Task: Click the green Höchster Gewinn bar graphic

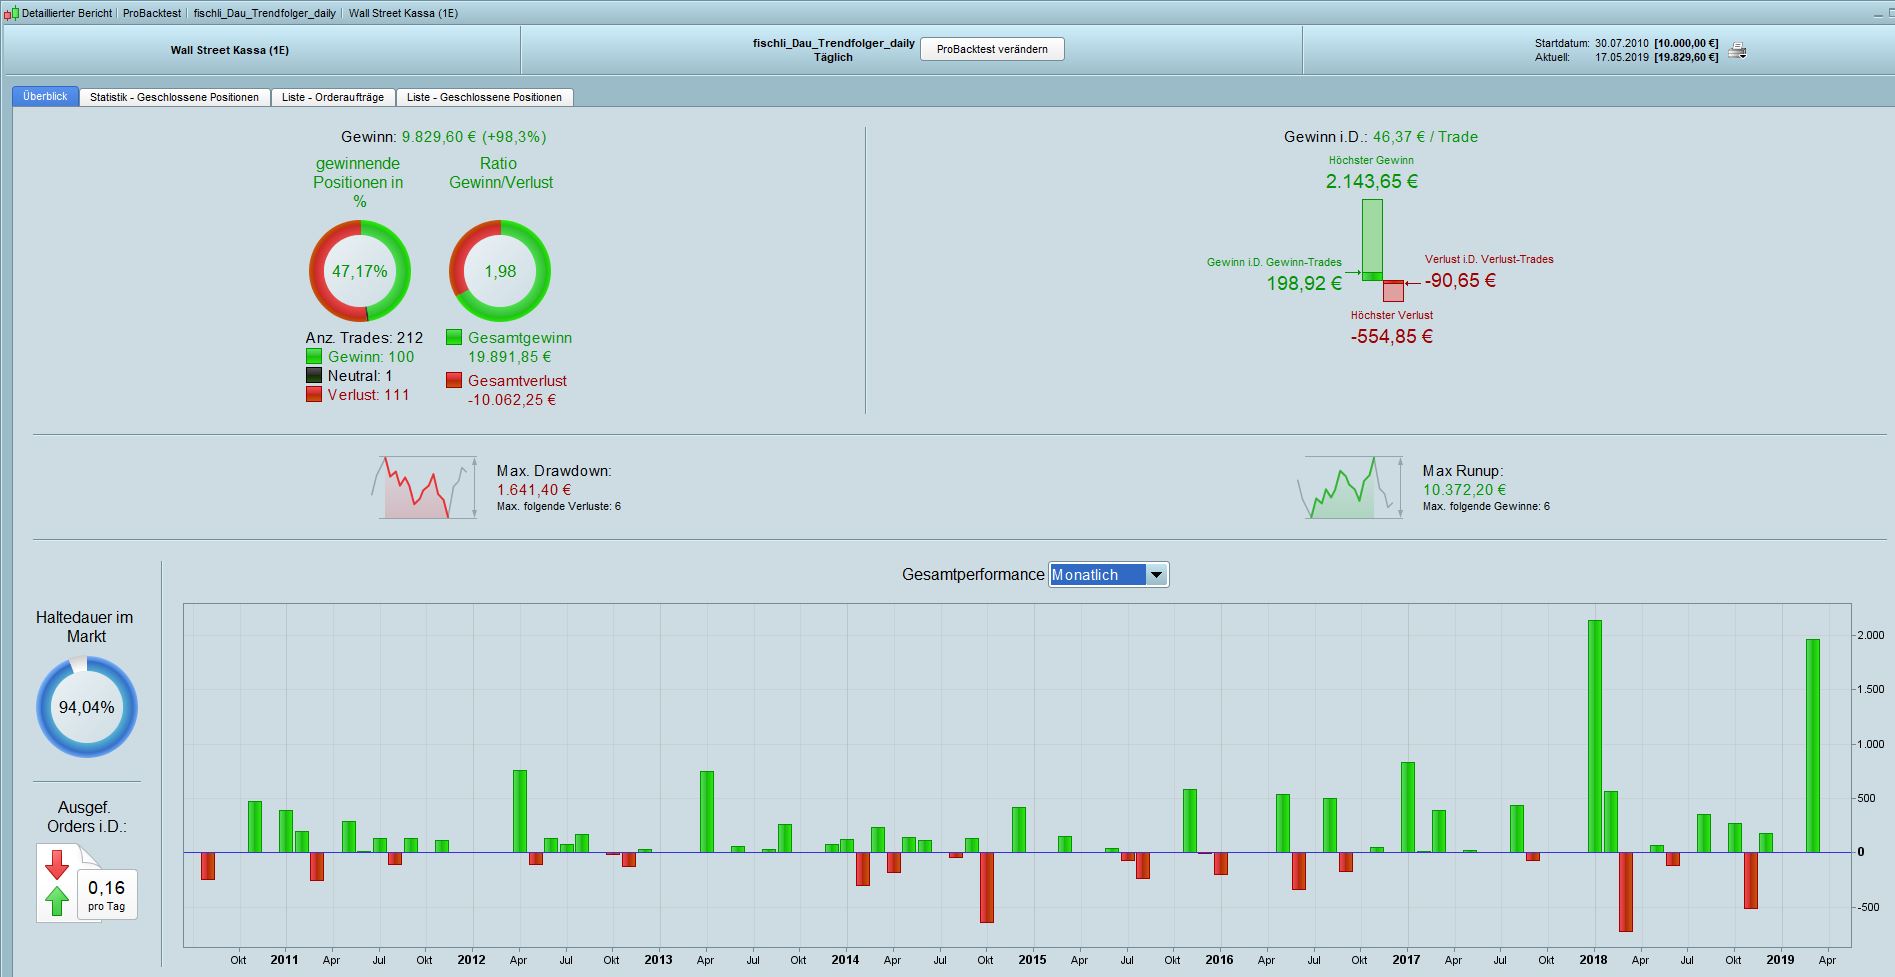Action: tap(1372, 239)
